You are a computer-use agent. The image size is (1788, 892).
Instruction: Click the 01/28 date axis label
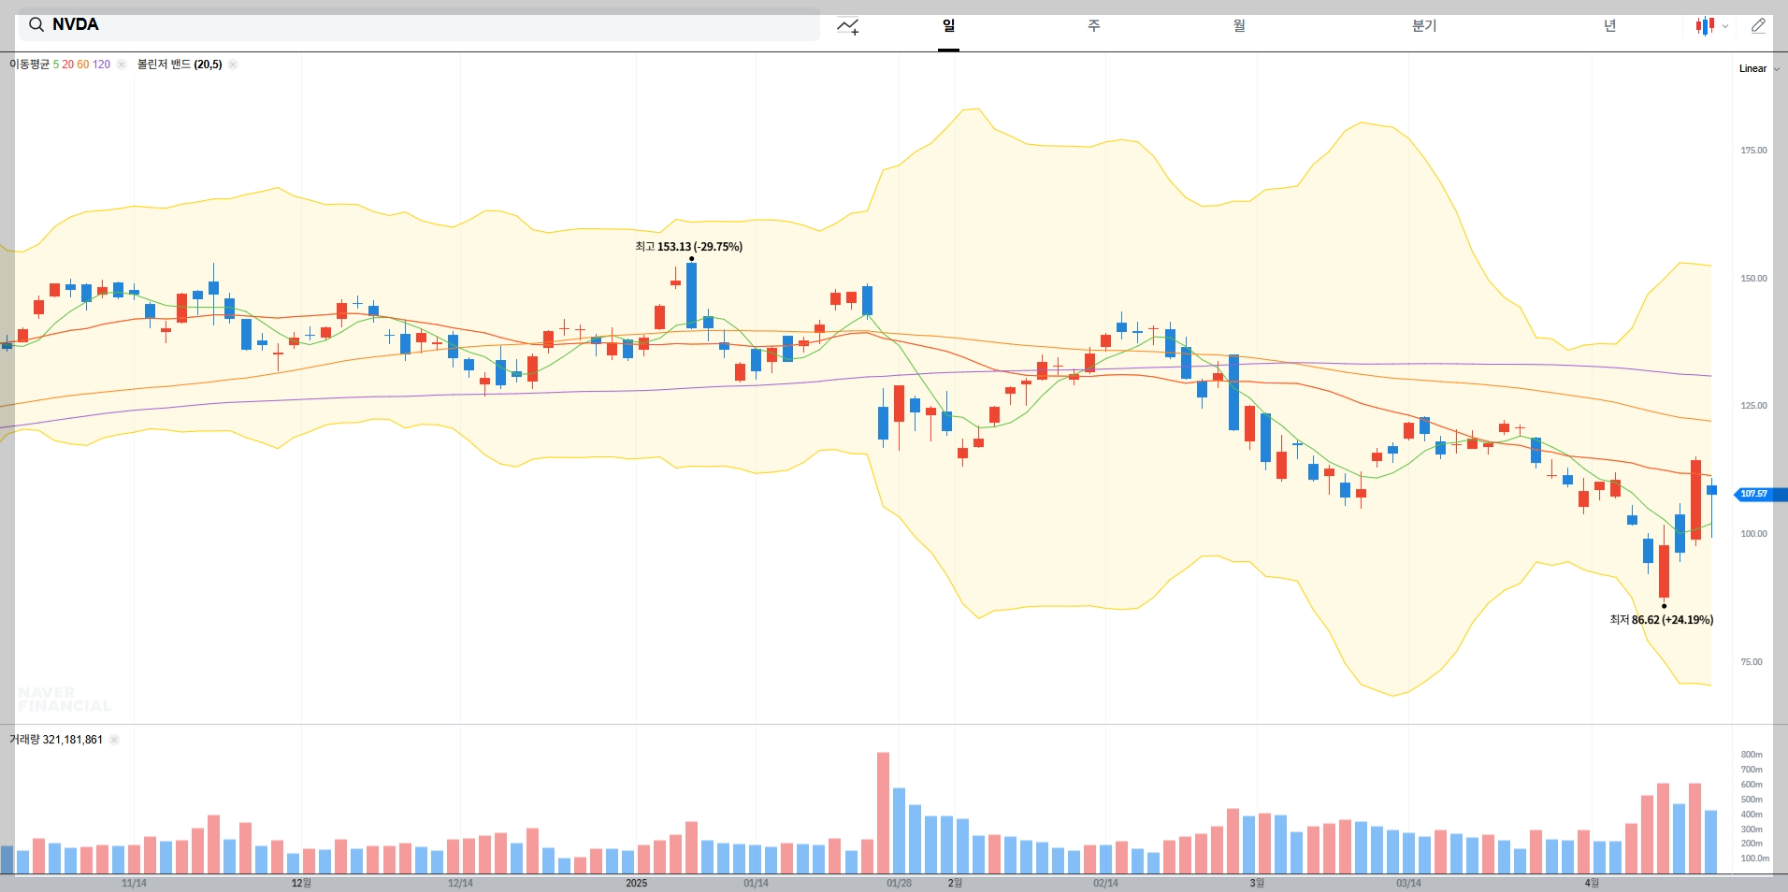(x=899, y=883)
